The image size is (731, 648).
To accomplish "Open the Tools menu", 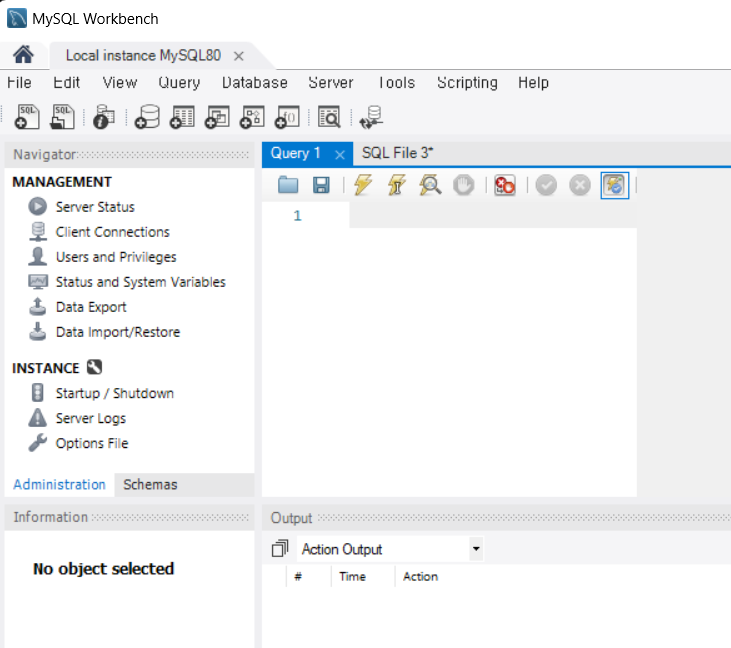I will tap(396, 83).
